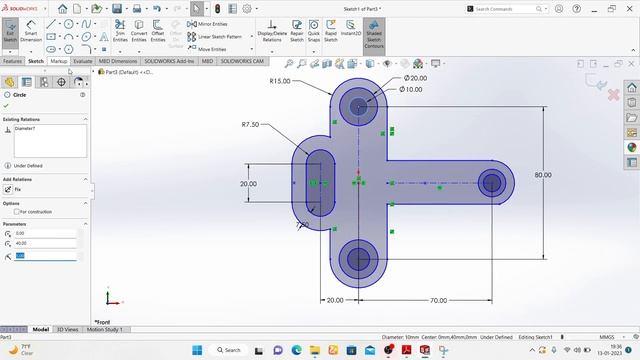Switch to the SOLIDWORKS Add-Ins tab
The image size is (640, 360).
(x=169, y=61)
